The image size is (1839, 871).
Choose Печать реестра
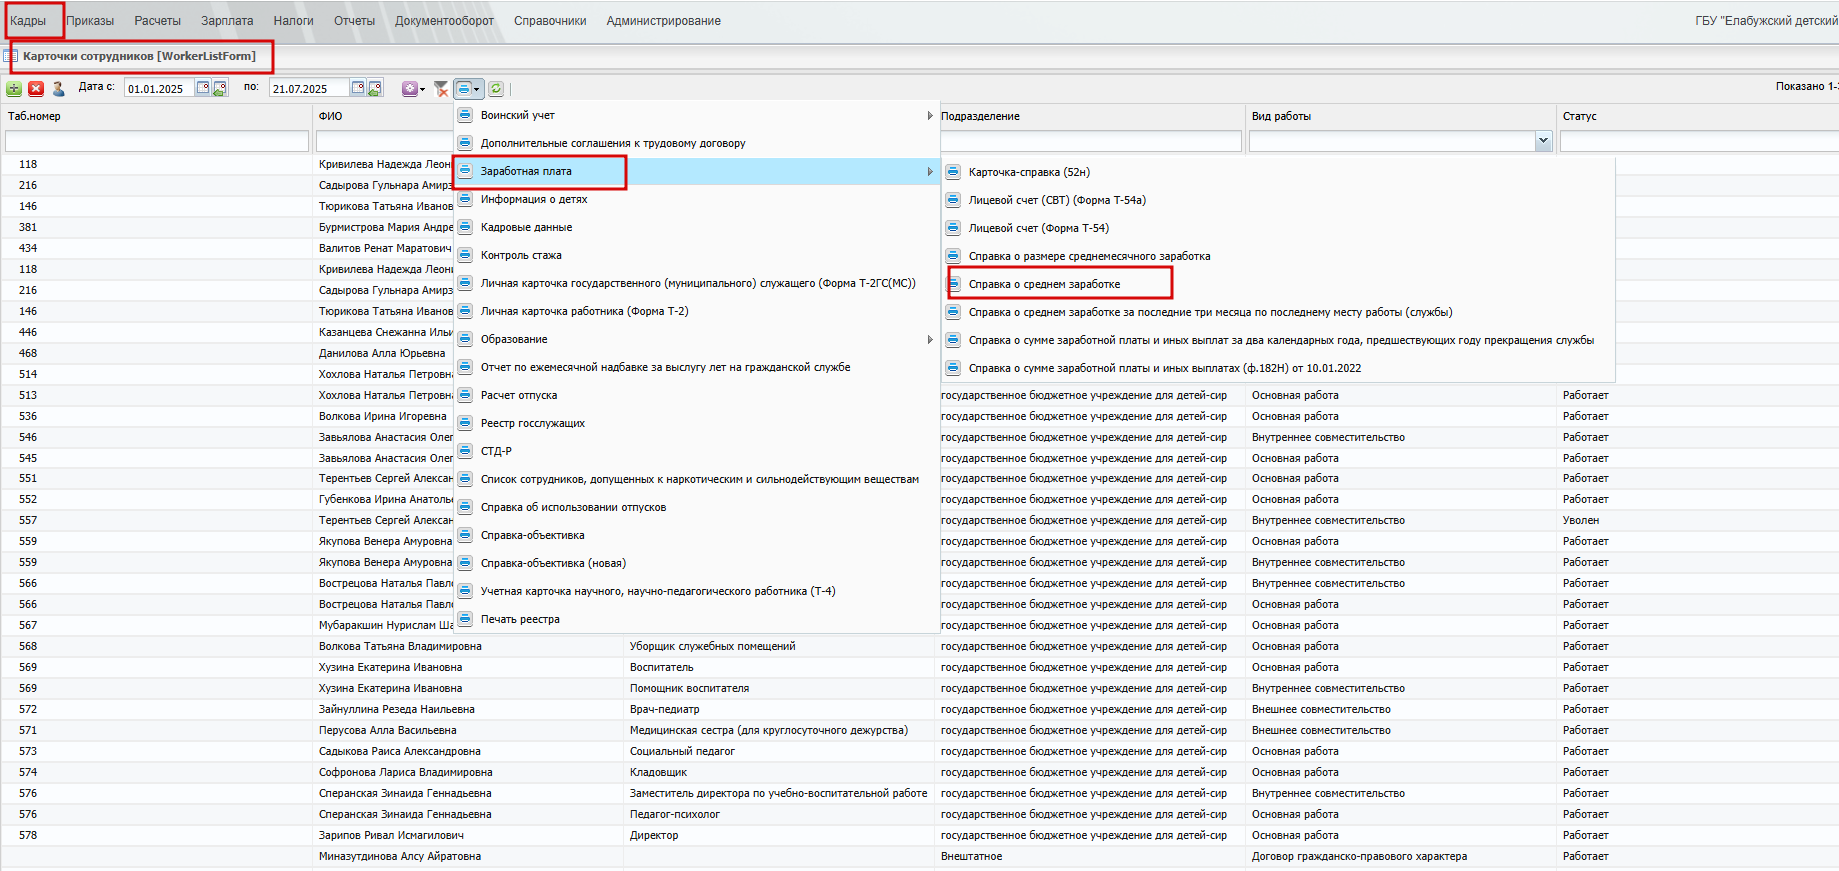click(697, 619)
